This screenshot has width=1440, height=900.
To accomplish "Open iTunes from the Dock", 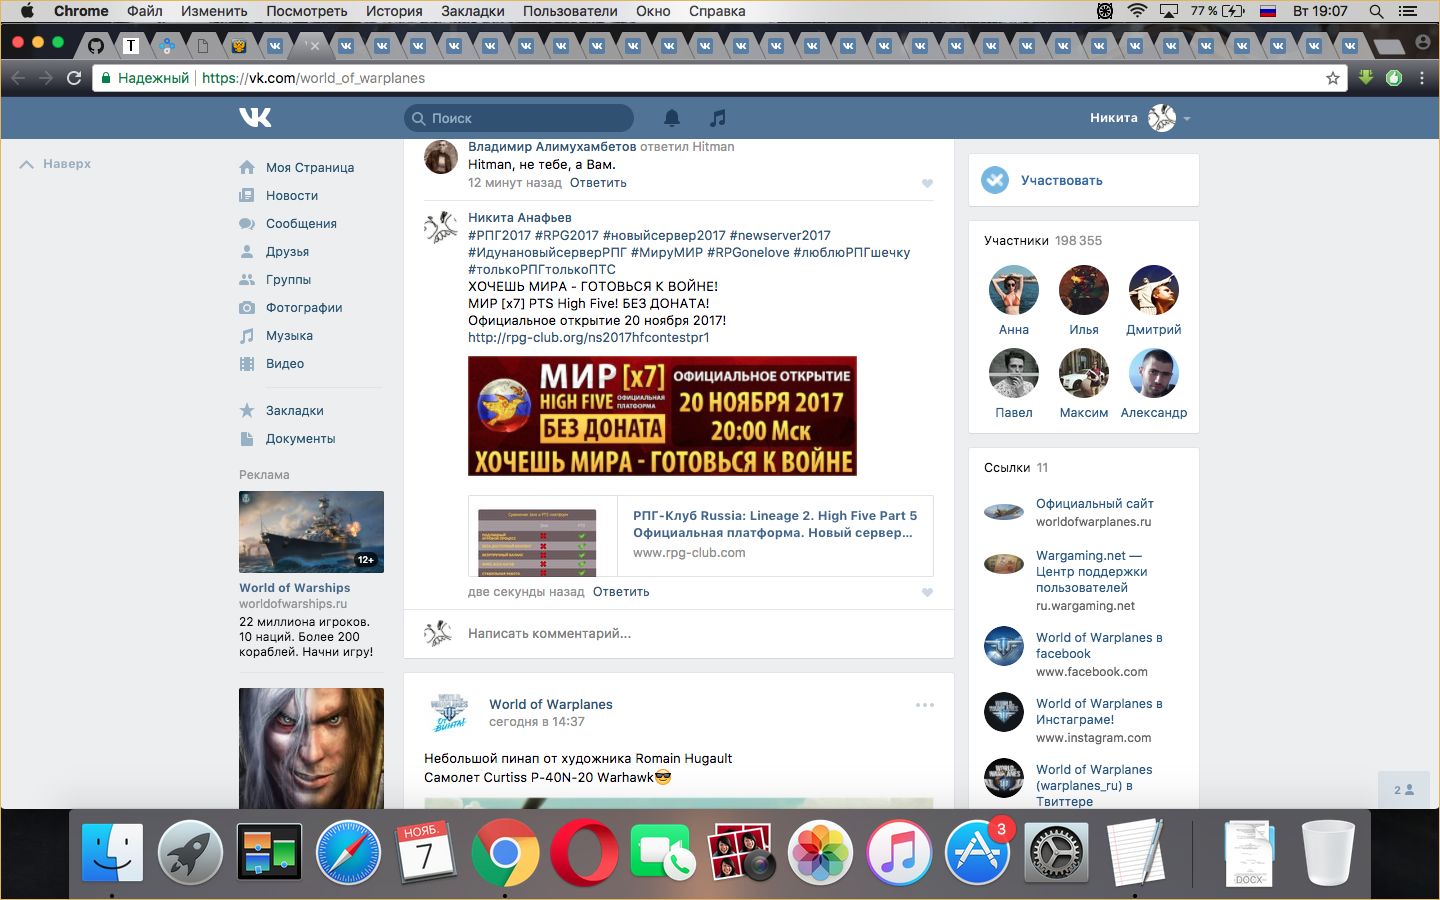I will 898,853.
